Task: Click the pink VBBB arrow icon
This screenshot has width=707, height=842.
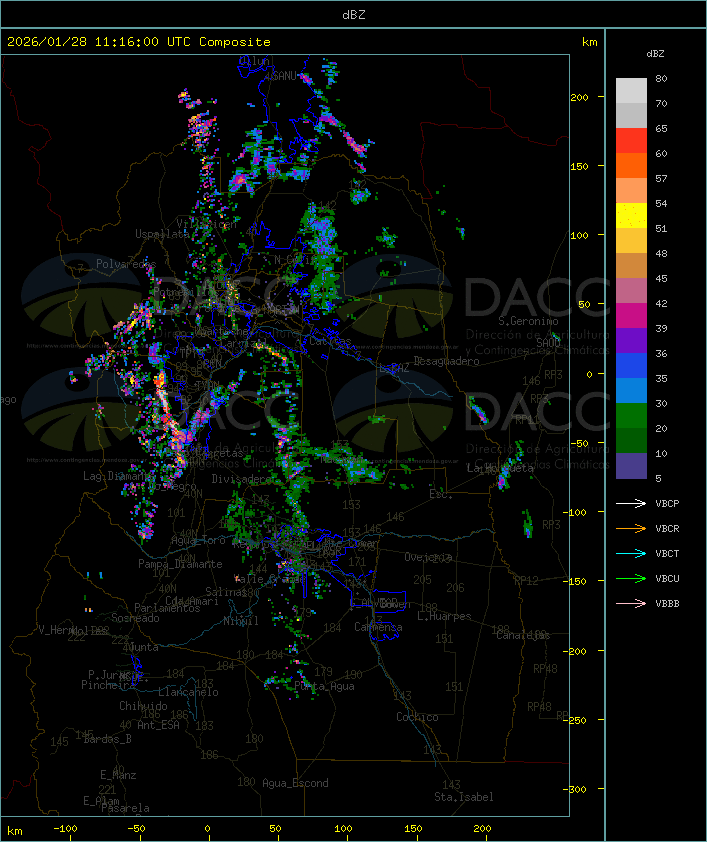Action: [x=631, y=604]
